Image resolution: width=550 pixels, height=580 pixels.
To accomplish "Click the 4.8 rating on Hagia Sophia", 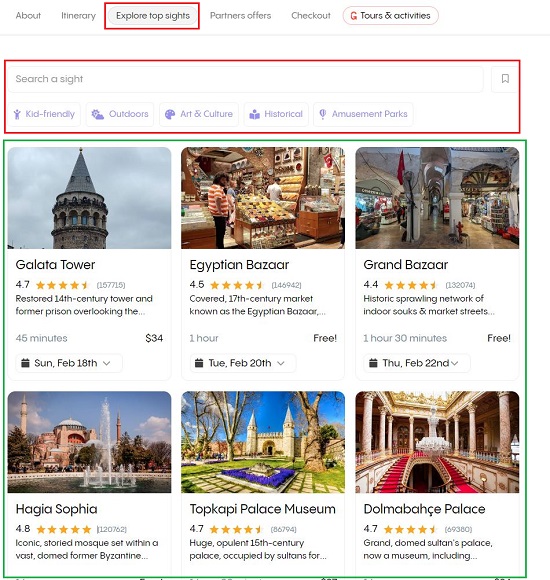I will tap(23, 529).
